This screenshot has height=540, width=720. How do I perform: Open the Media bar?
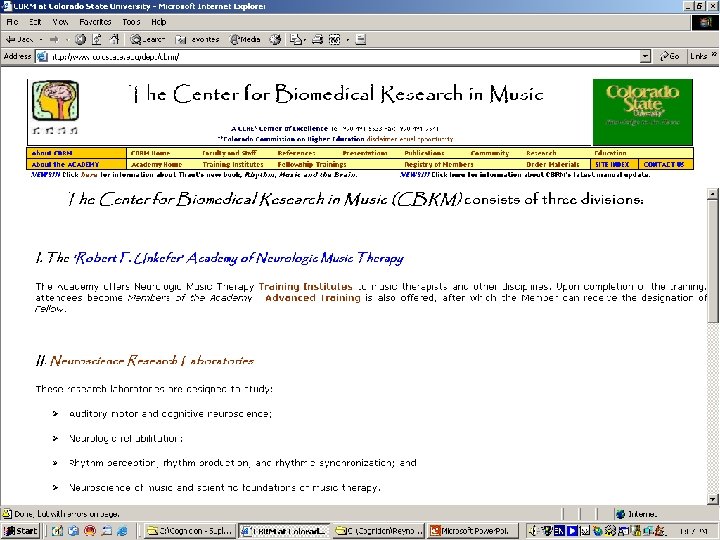tap(245, 39)
